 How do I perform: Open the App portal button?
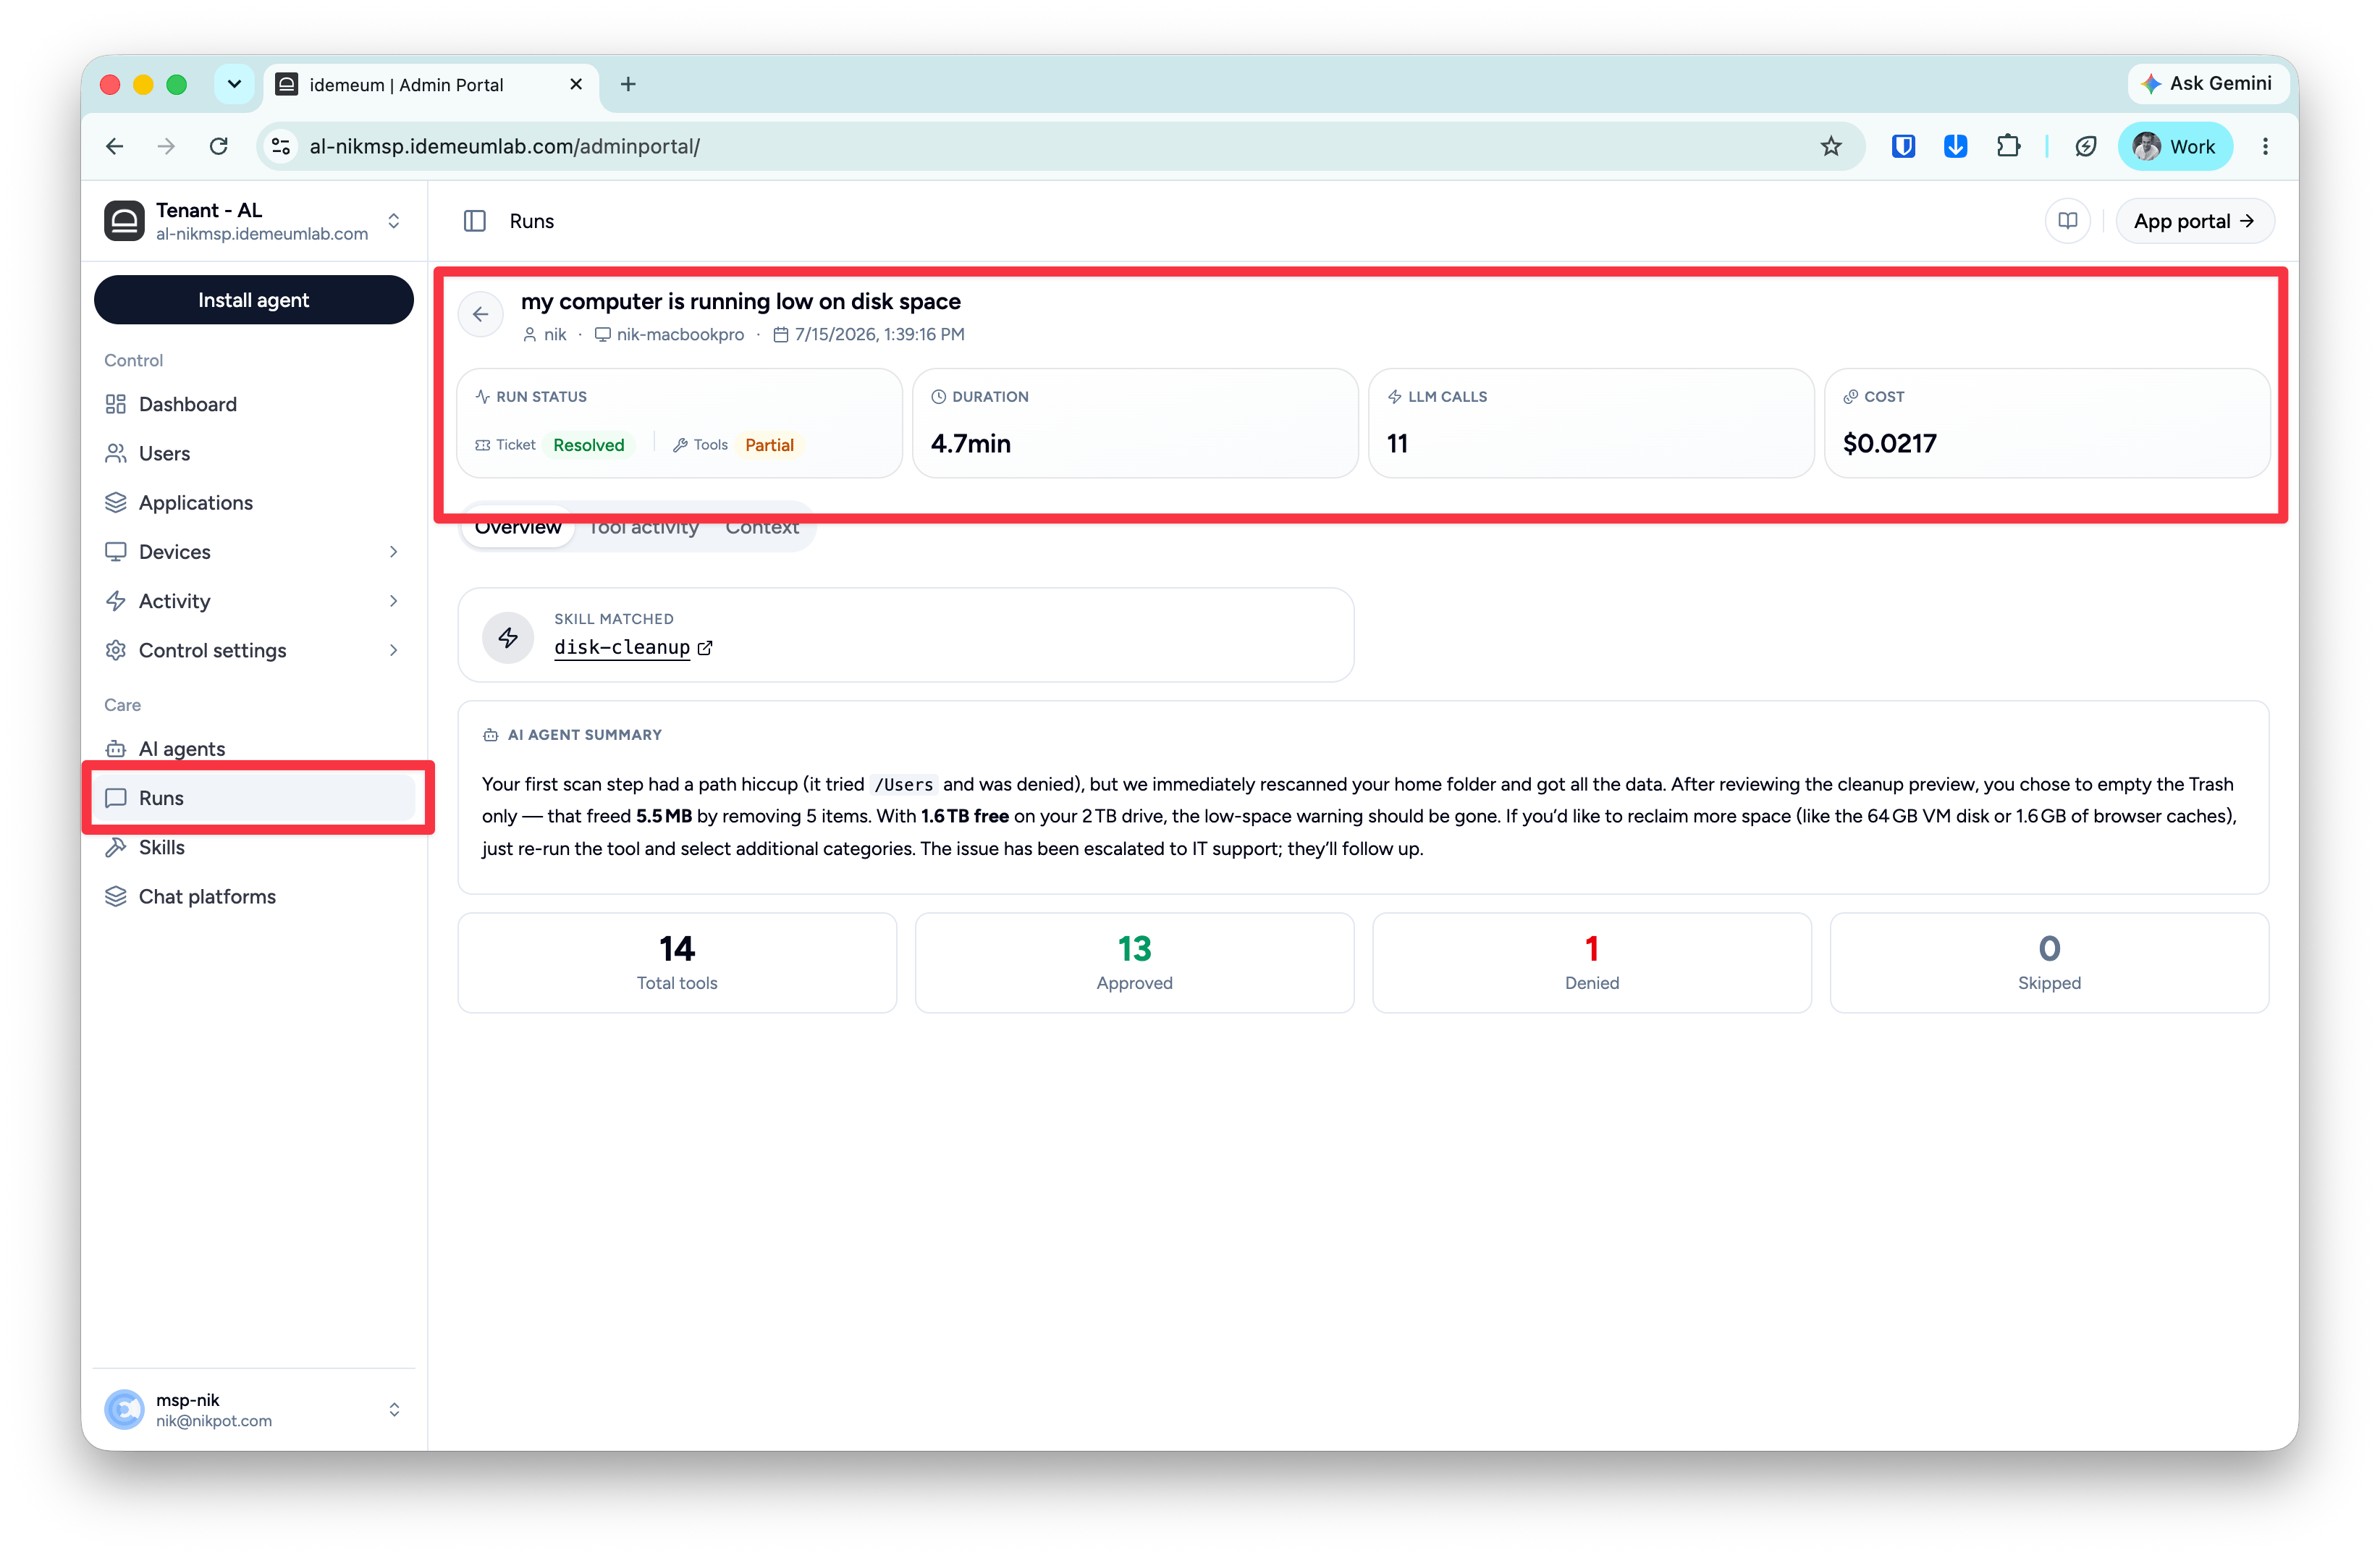tap(2193, 221)
